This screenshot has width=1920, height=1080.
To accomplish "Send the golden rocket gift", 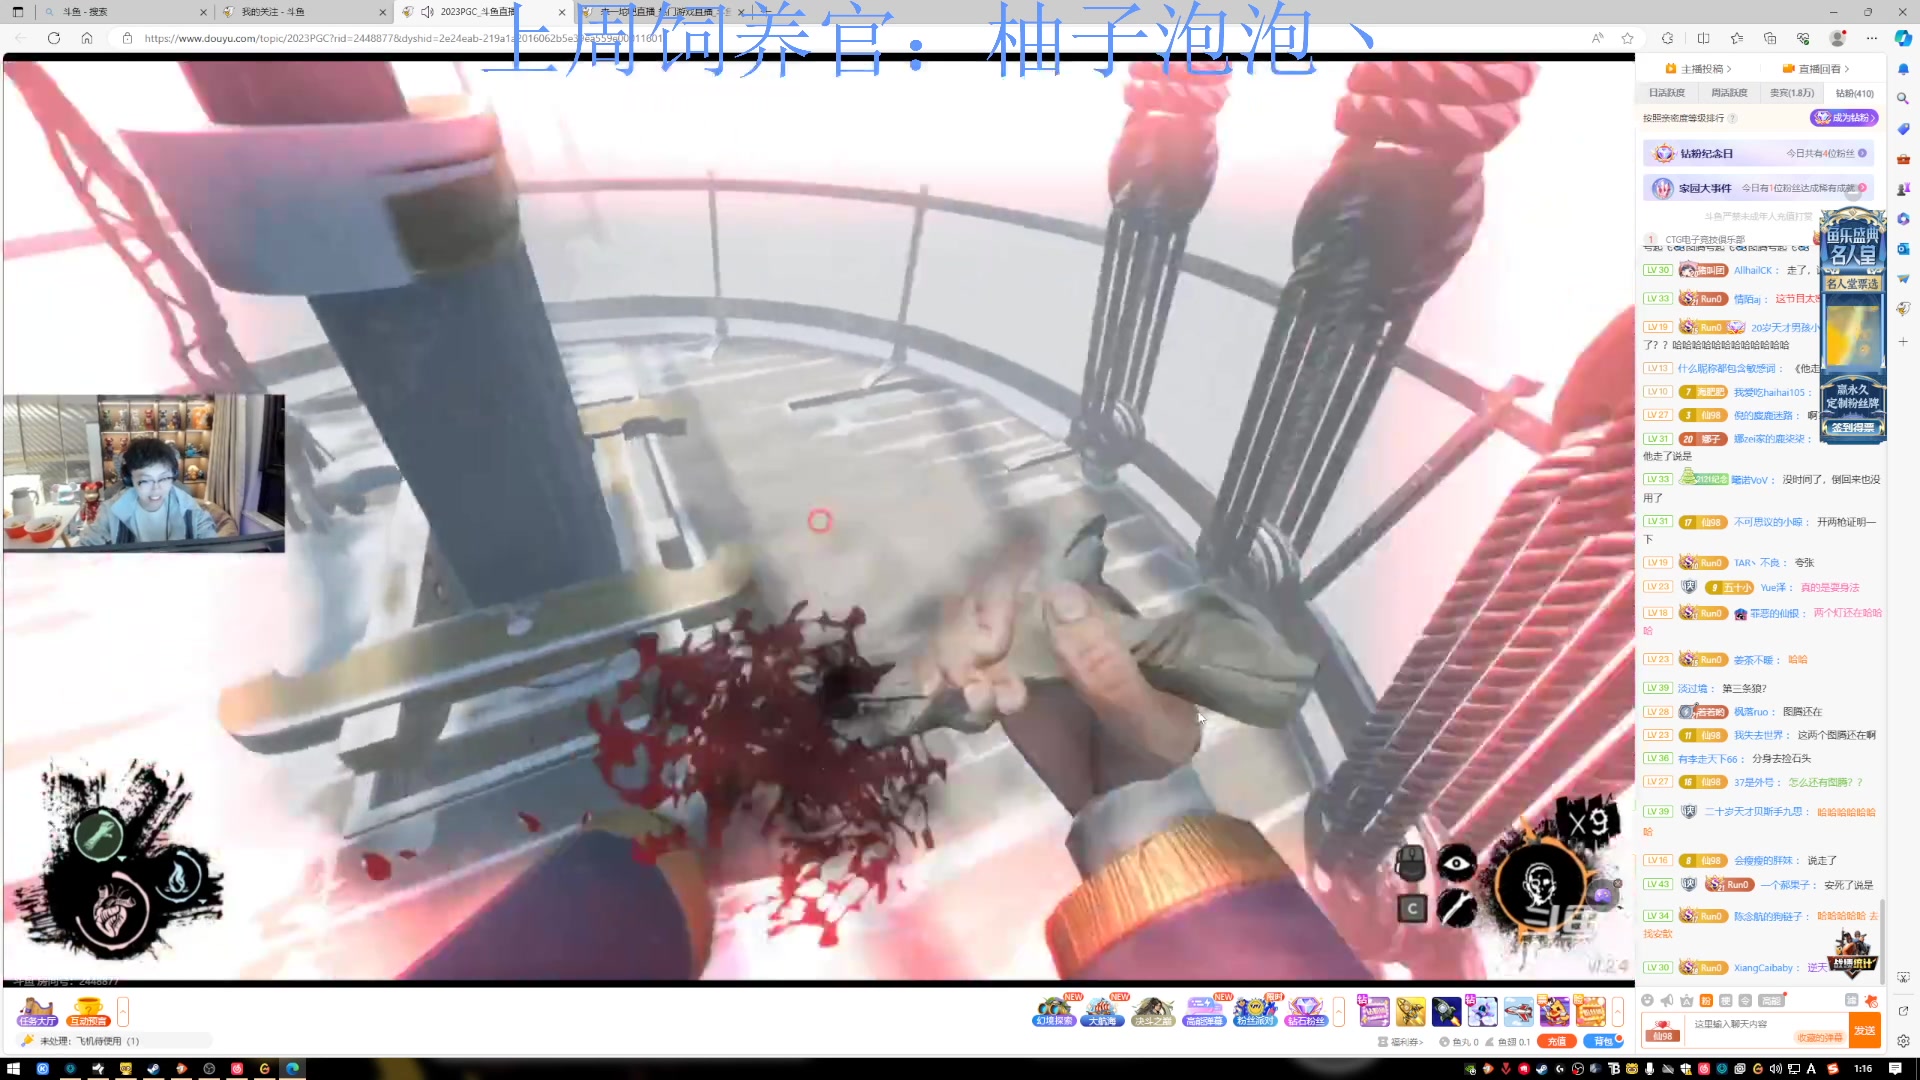I will coord(1410,1012).
